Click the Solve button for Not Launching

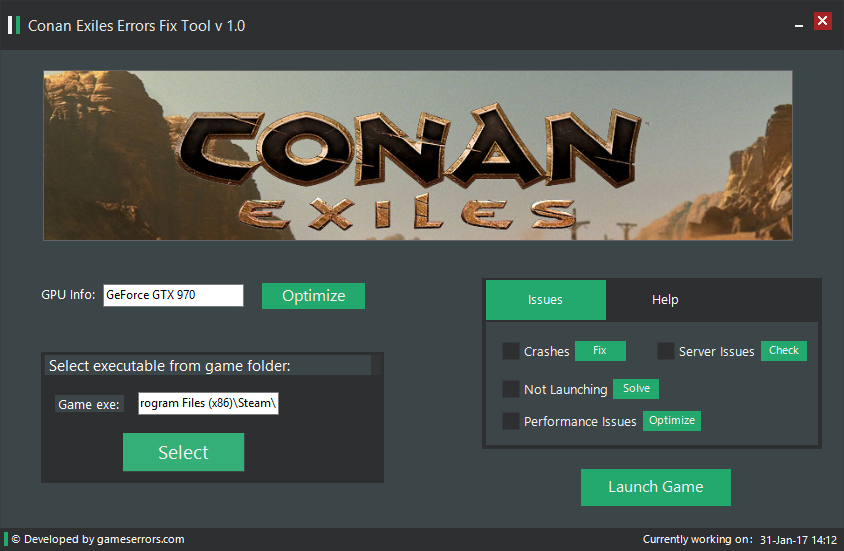pyautogui.click(x=636, y=388)
